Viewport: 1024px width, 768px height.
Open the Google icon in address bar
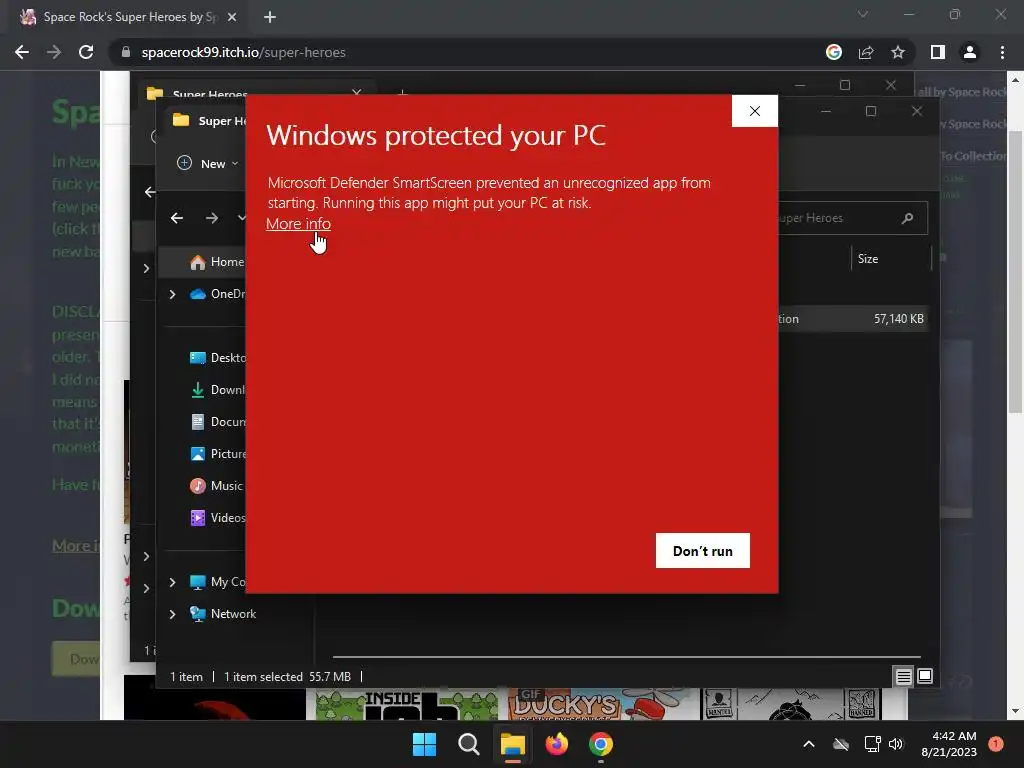pos(834,52)
